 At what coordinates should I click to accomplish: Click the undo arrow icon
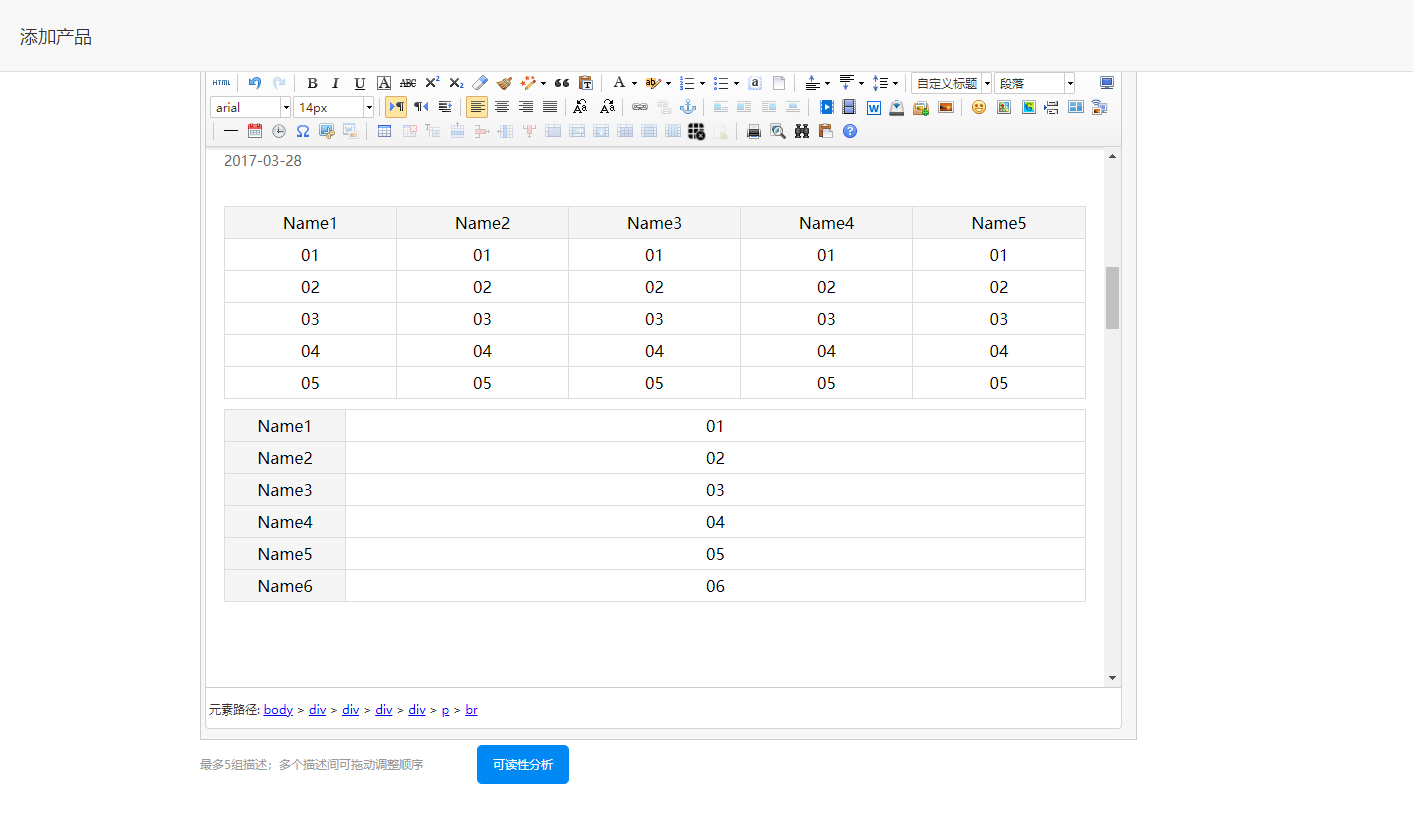click(x=255, y=83)
